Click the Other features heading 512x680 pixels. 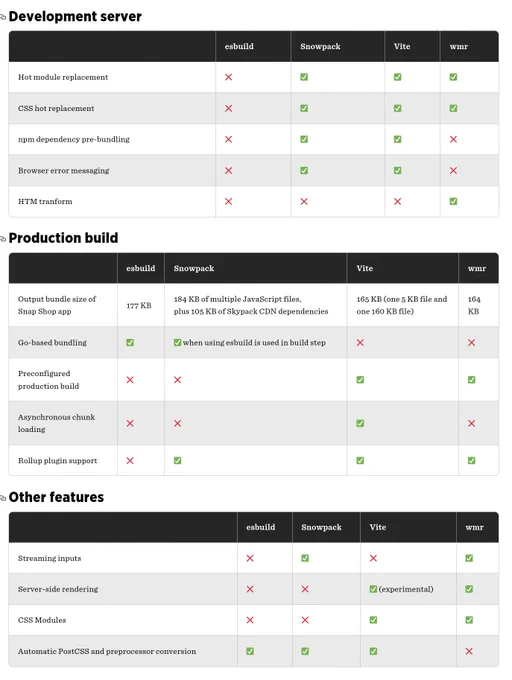56,497
